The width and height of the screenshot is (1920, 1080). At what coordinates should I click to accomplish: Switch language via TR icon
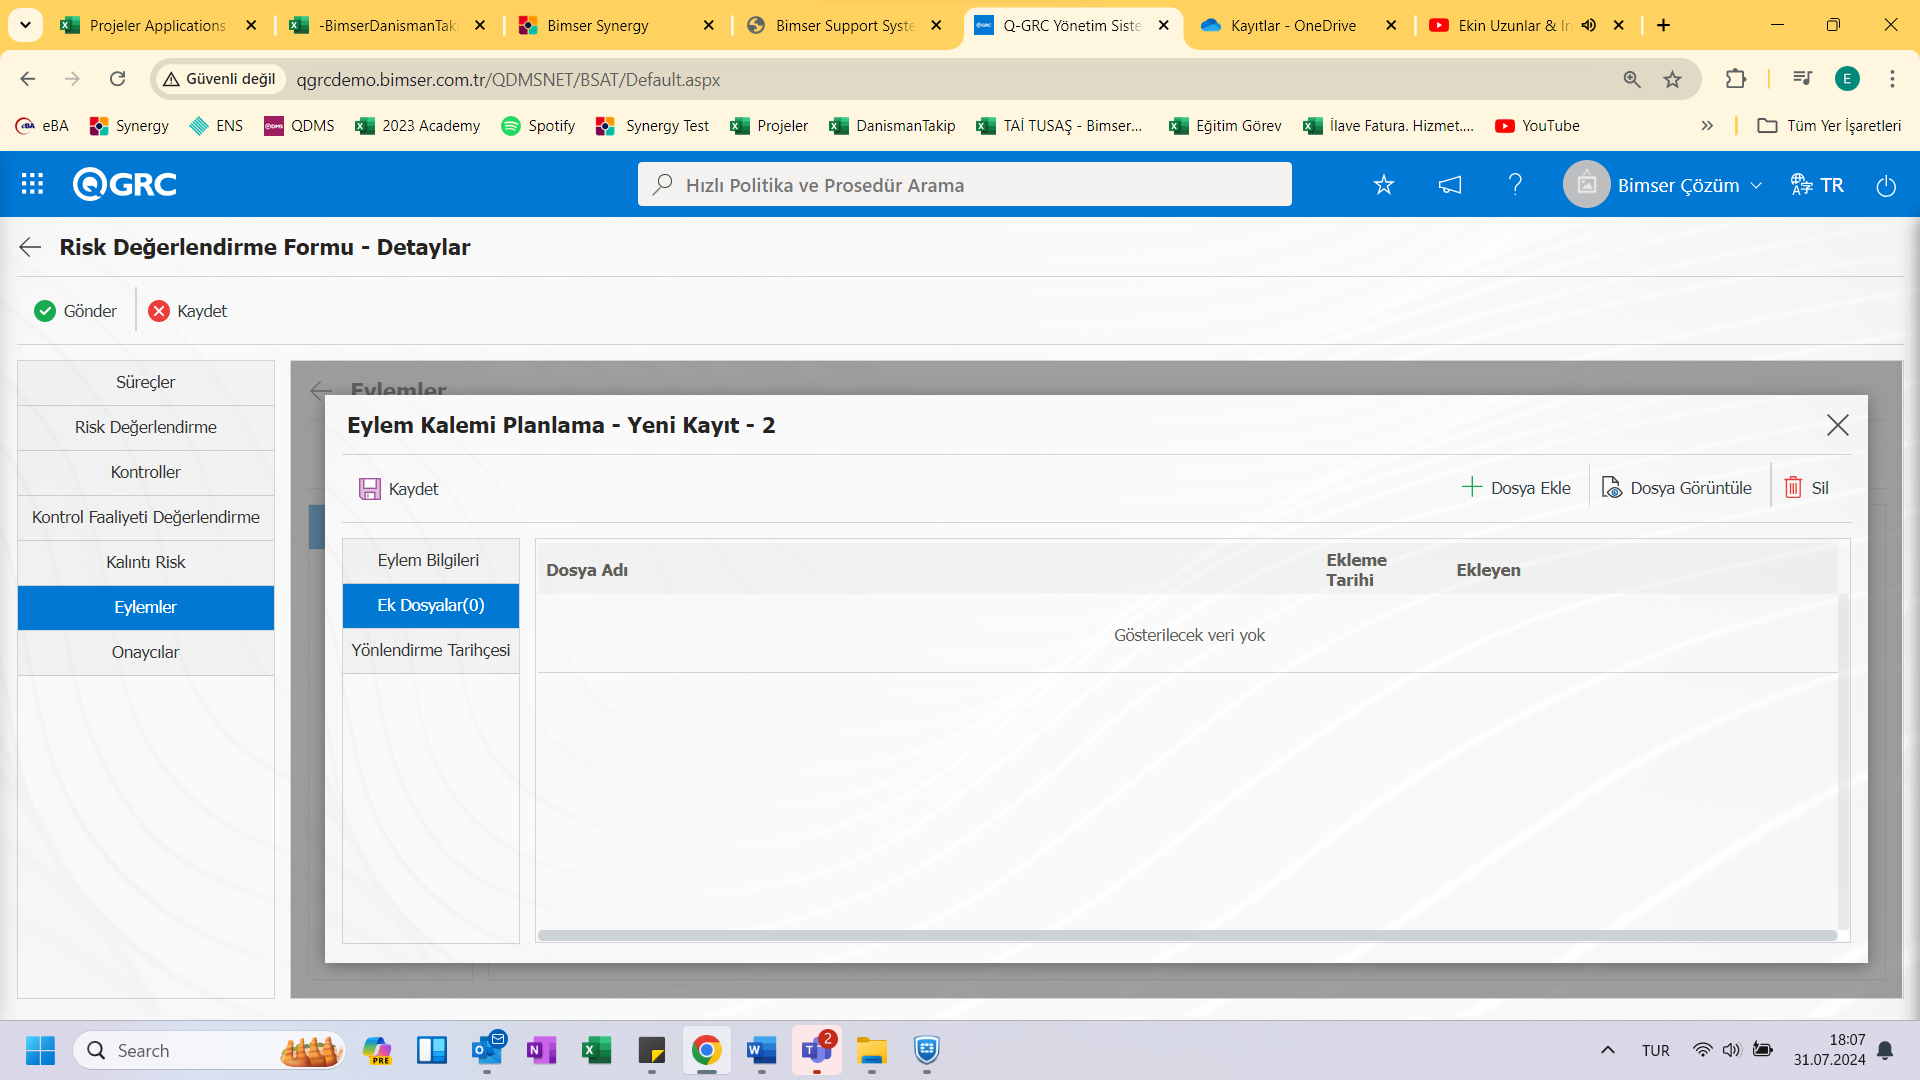tap(1817, 185)
